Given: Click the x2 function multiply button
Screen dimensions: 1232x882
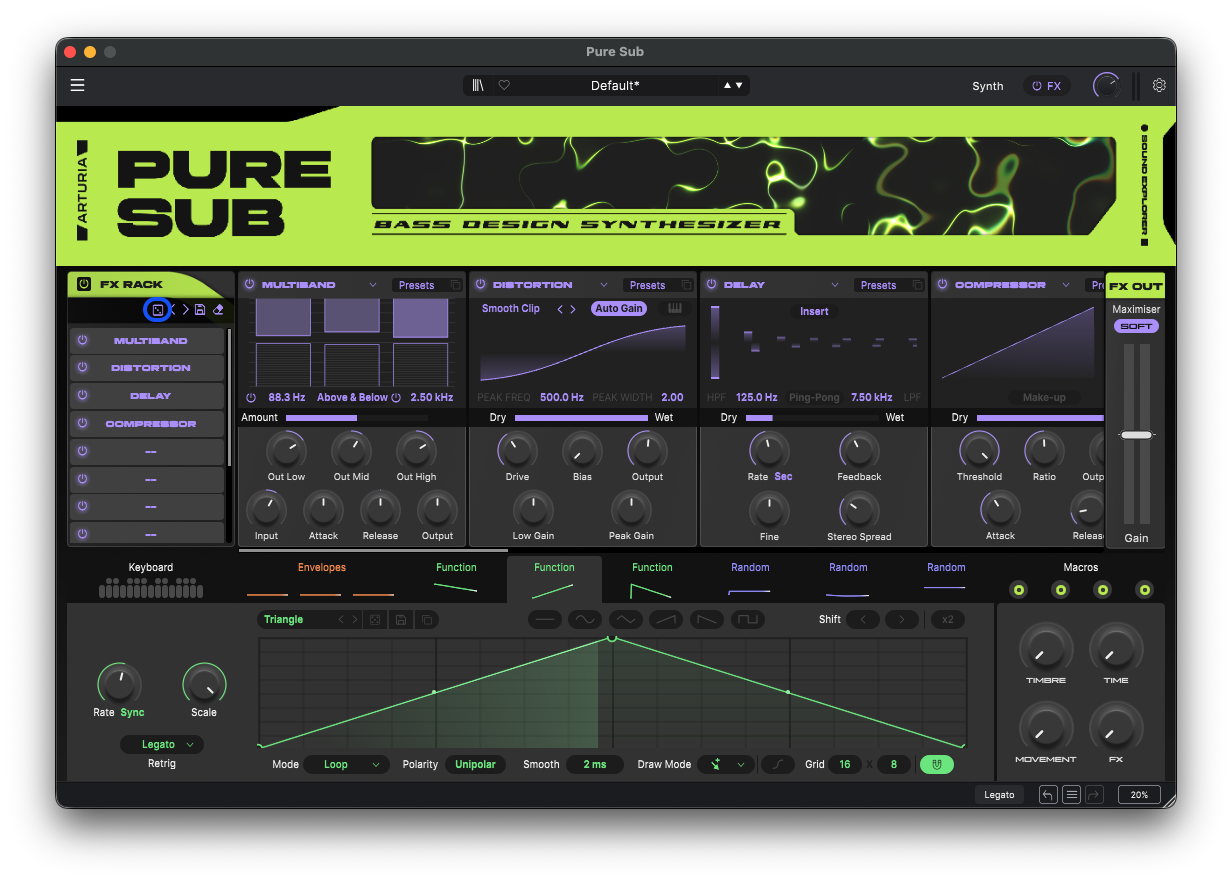Looking at the screenshot, I should pos(948,620).
